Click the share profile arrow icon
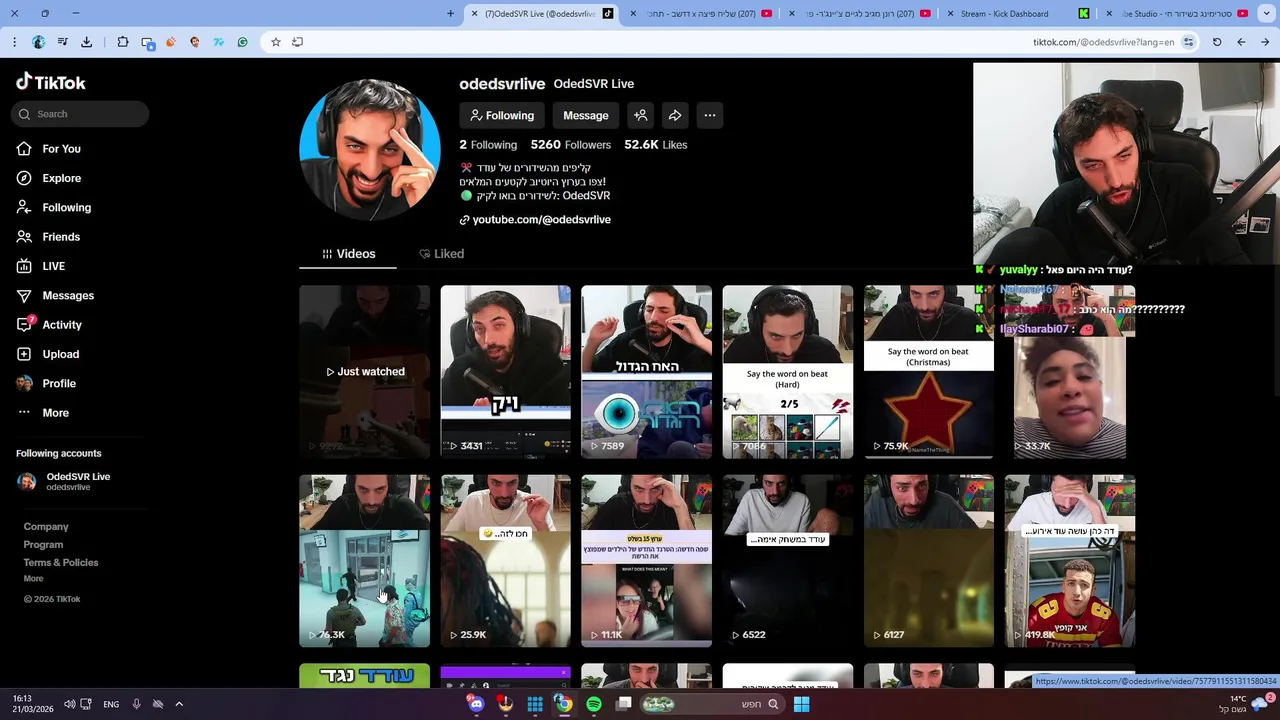The height and width of the screenshot is (720, 1280). click(x=675, y=115)
